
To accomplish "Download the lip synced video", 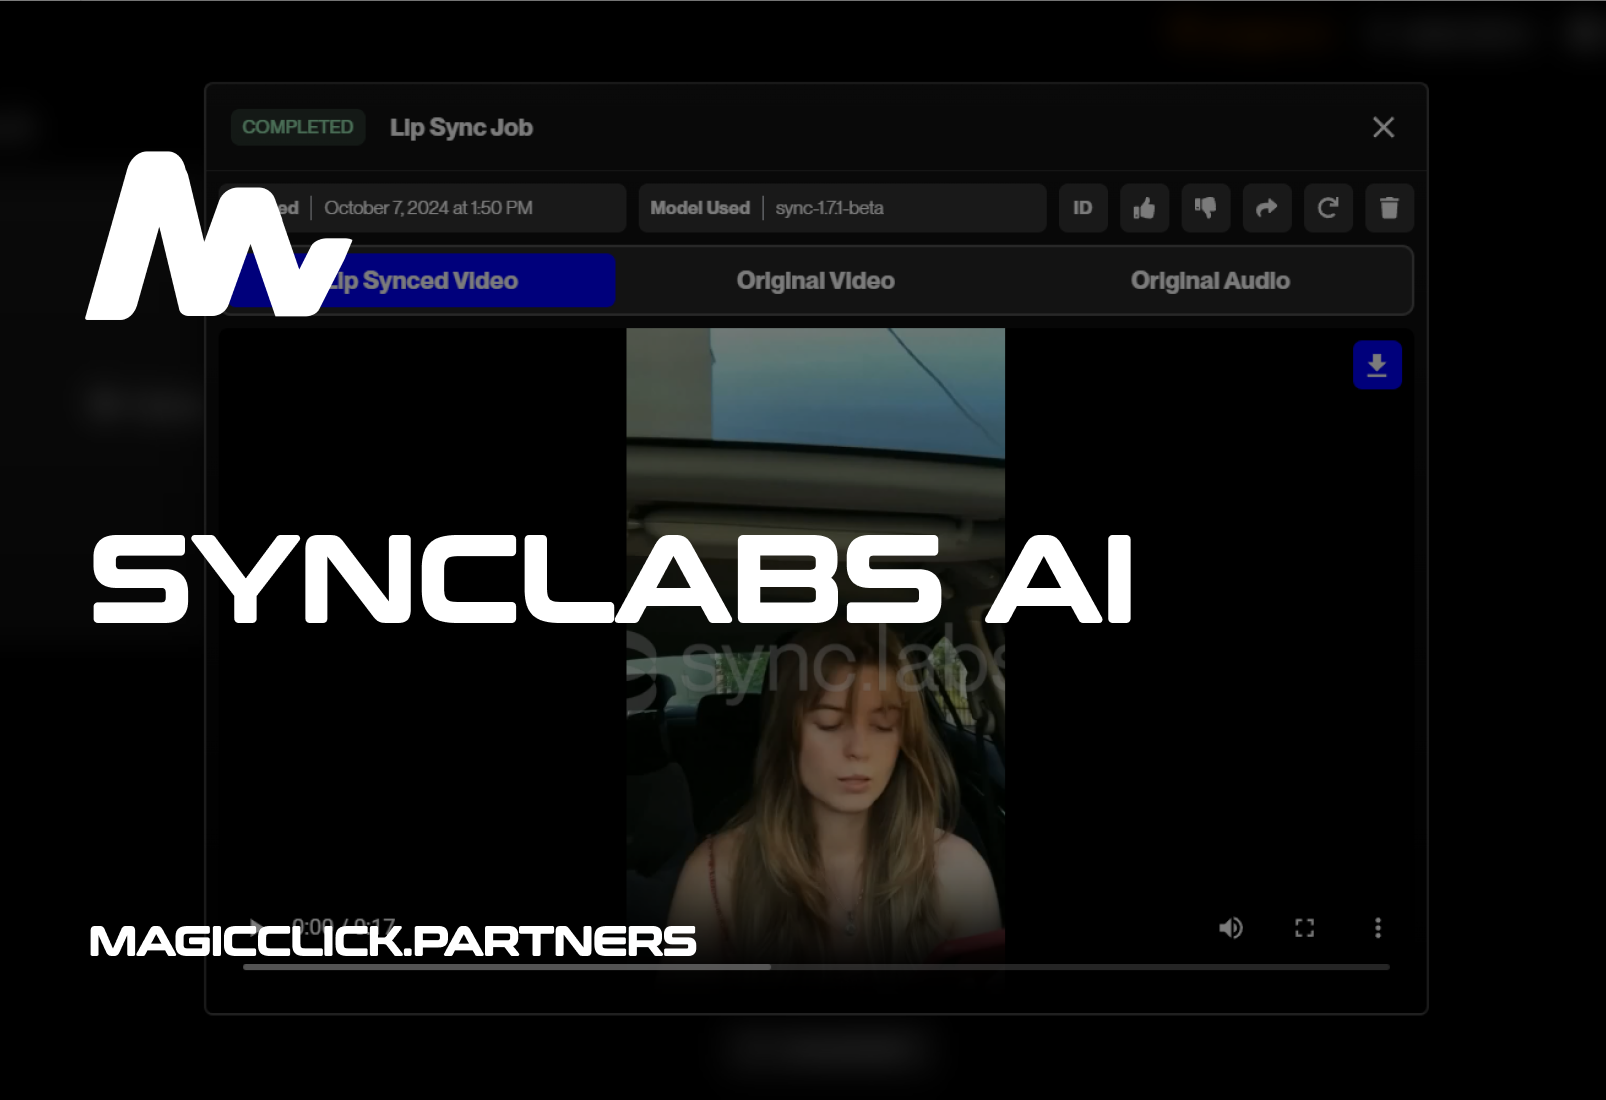I will 1377,365.
